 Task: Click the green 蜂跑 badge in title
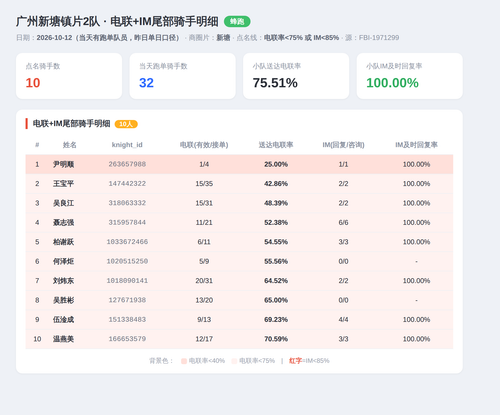tap(237, 22)
